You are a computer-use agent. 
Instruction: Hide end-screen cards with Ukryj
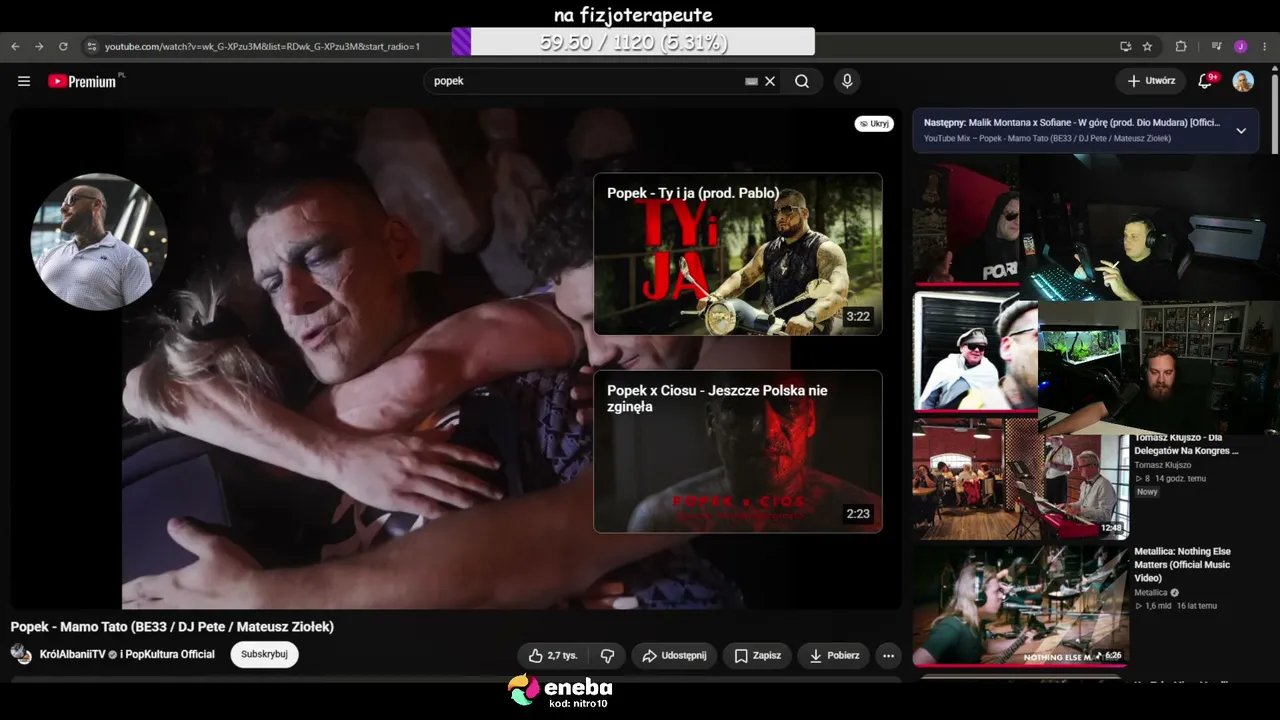[x=874, y=124]
